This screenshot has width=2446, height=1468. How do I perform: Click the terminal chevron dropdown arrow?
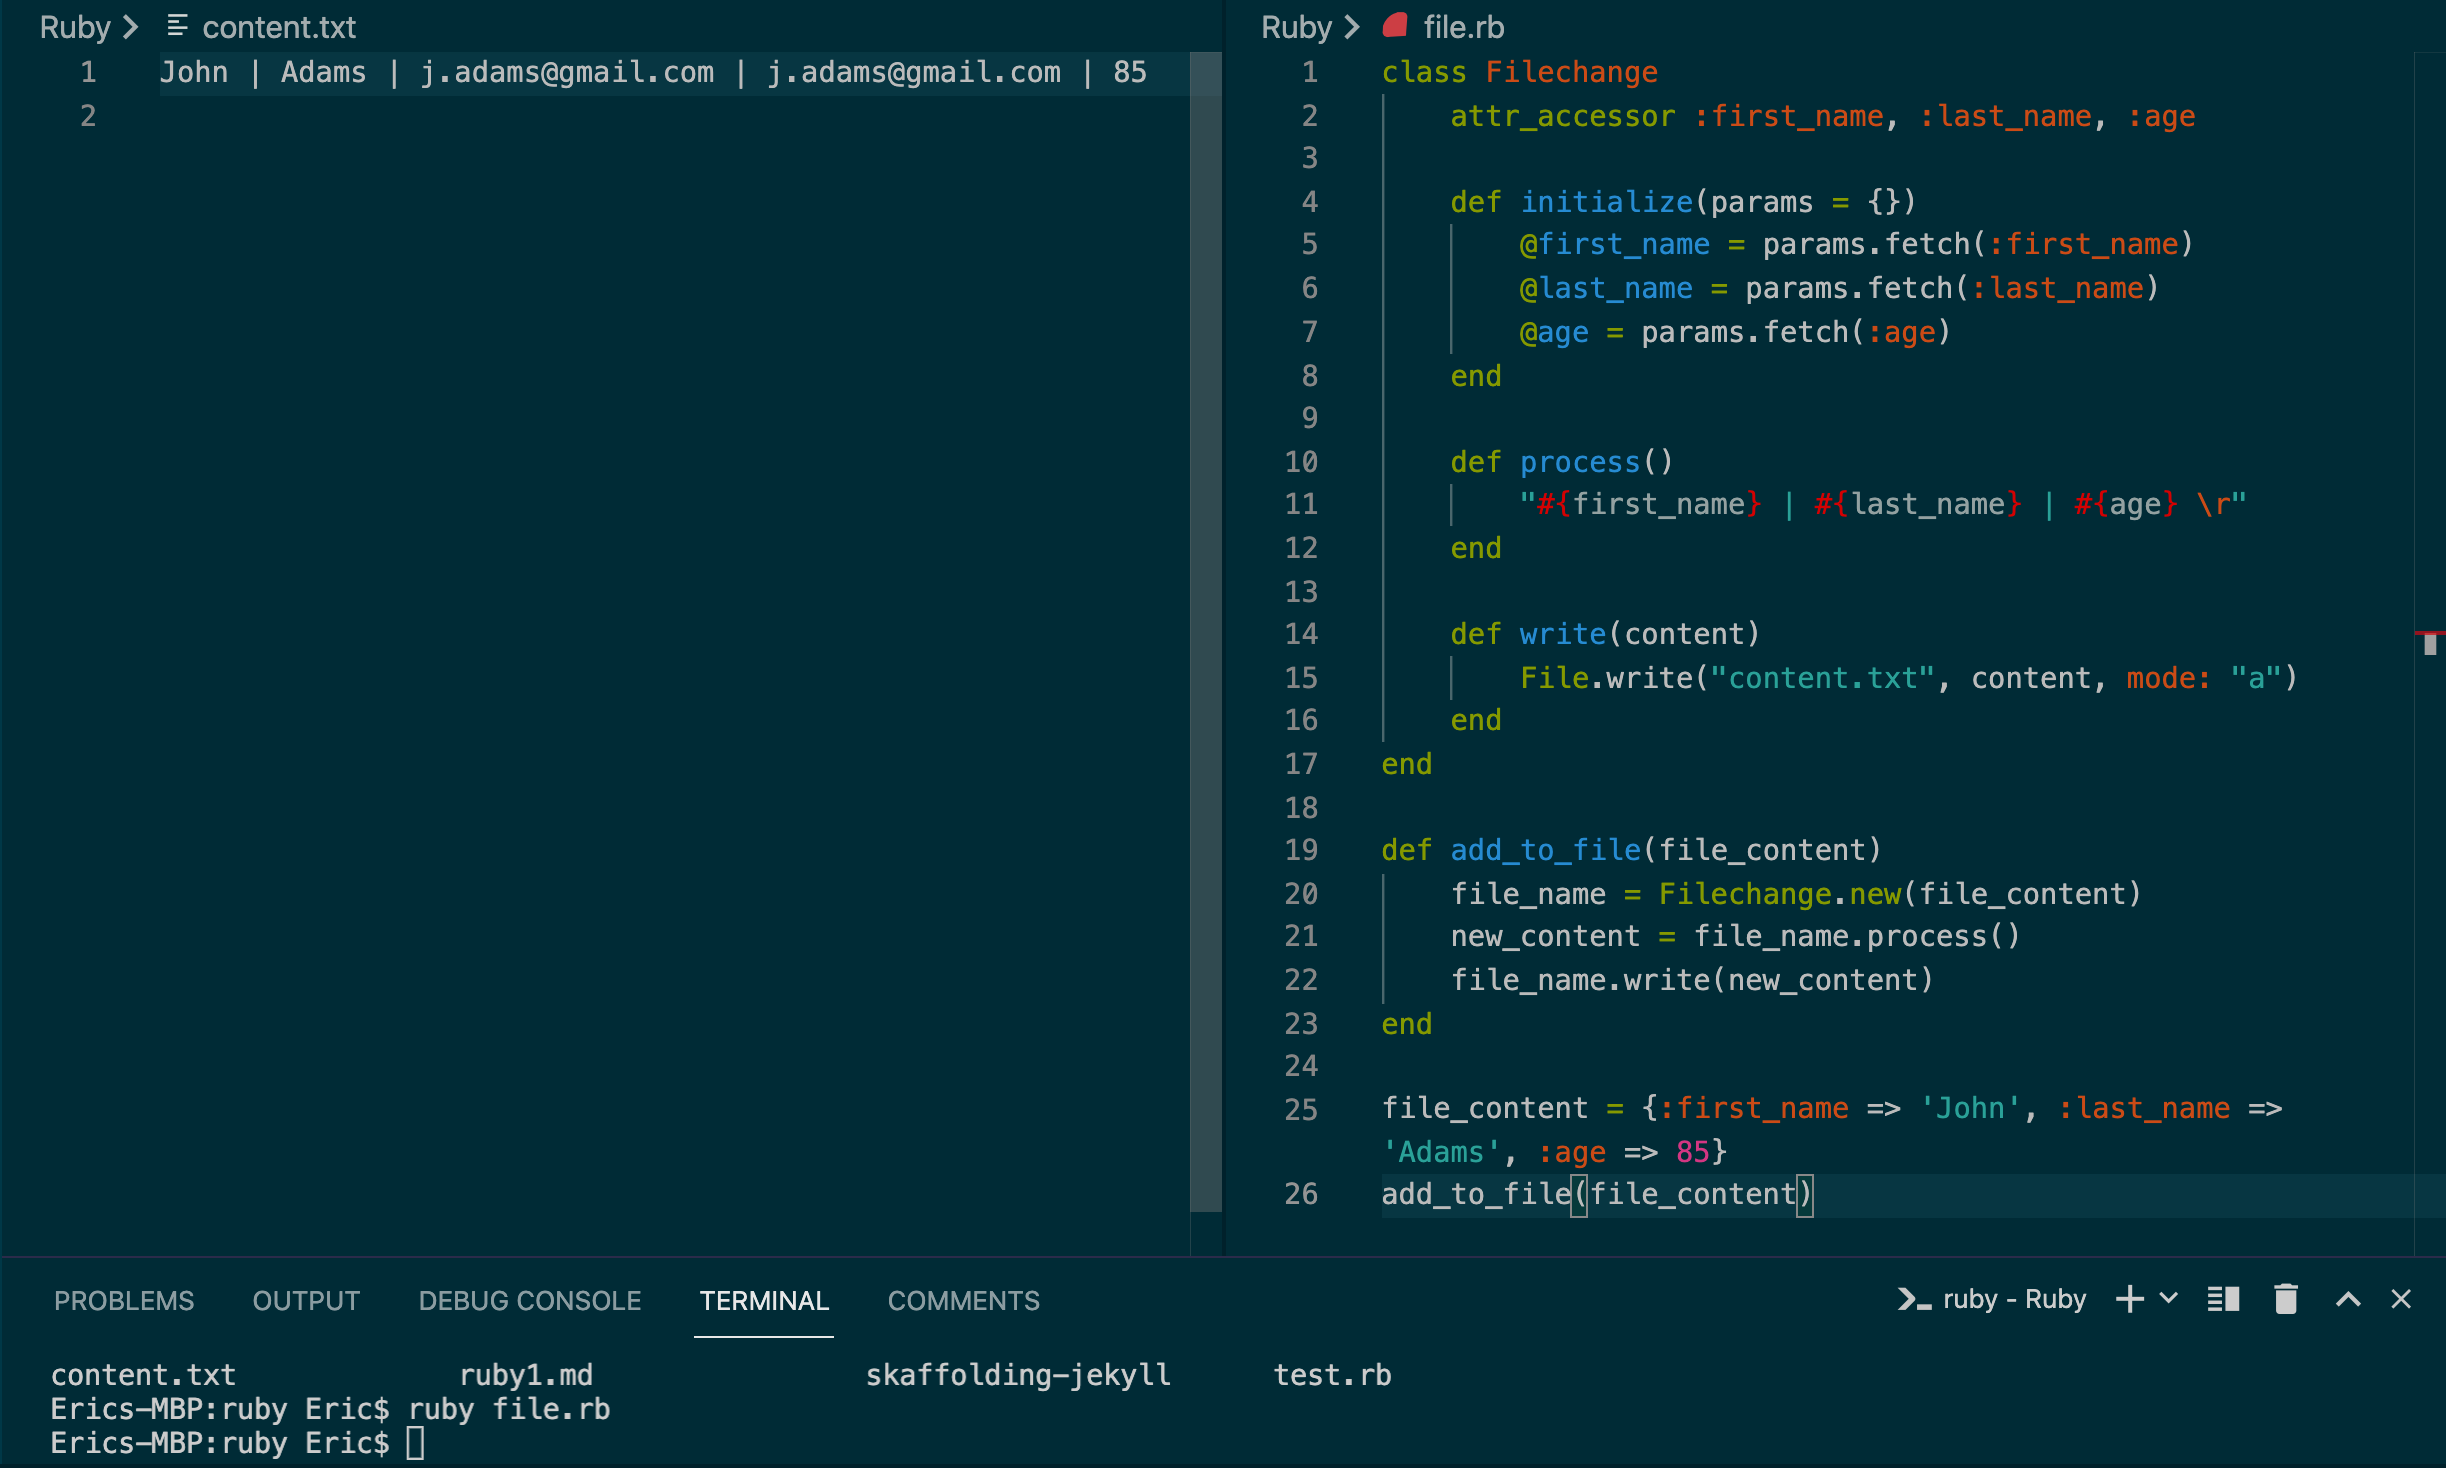tap(2168, 1297)
